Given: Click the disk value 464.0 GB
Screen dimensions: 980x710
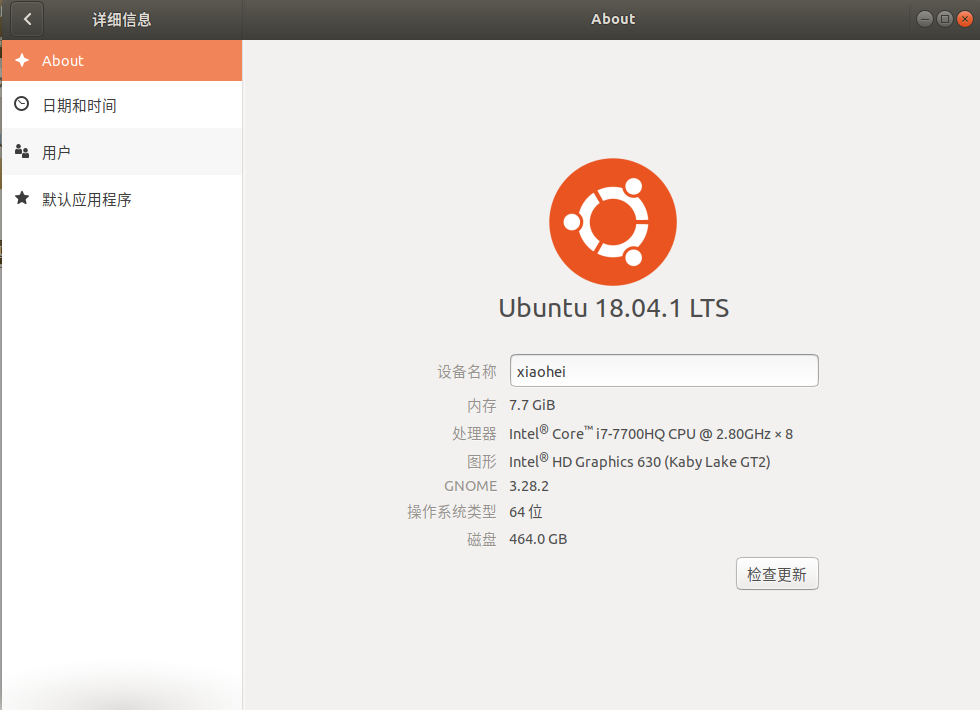Looking at the screenshot, I should coord(538,539).
